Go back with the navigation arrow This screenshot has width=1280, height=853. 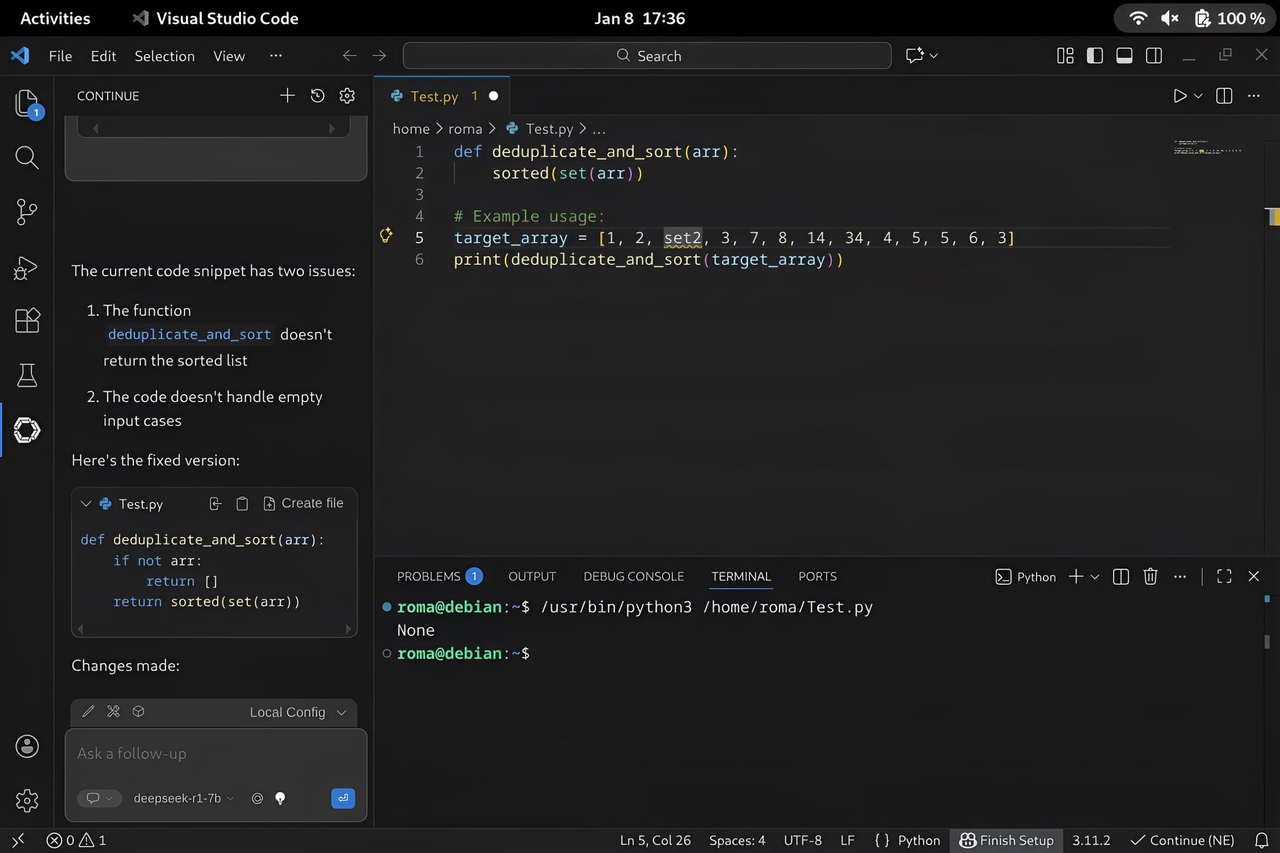coord(348,56)
